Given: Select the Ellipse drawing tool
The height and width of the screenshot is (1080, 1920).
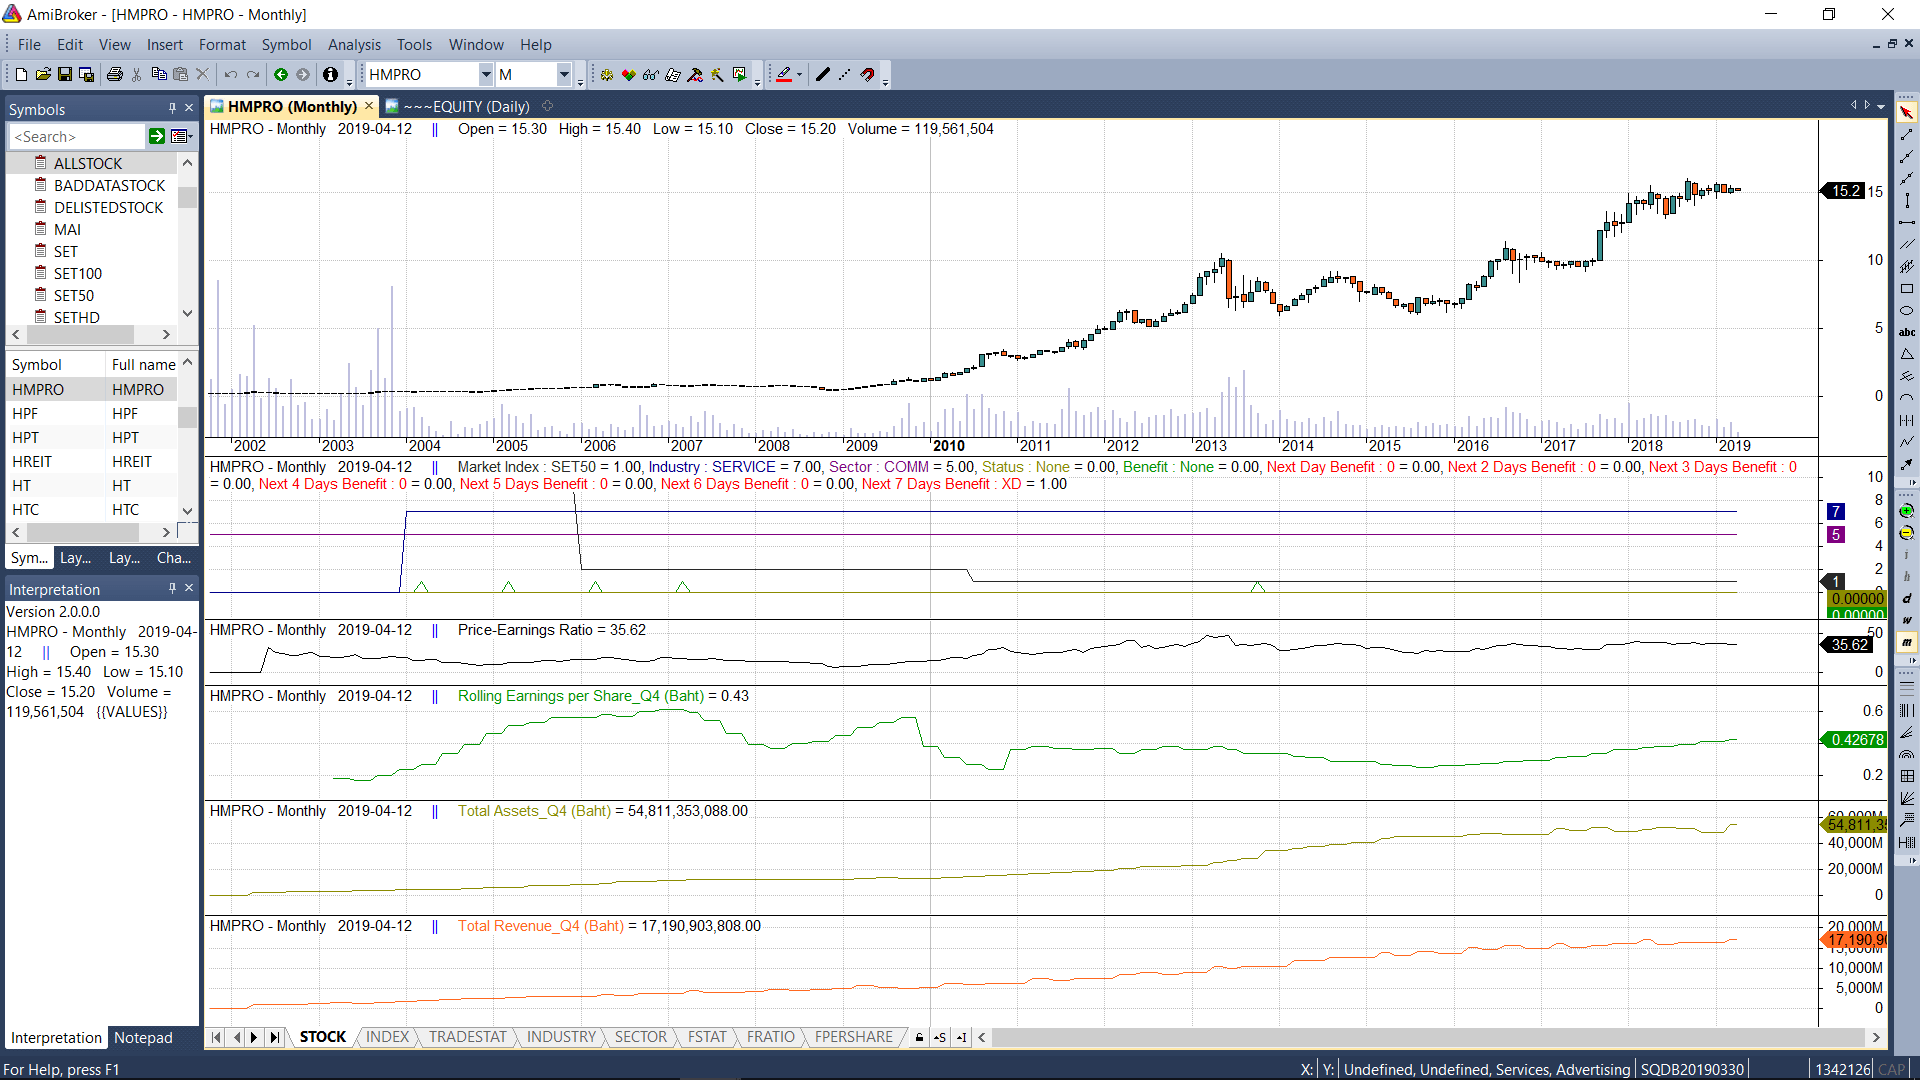Looking at the screenshot, I should 1907,311.
